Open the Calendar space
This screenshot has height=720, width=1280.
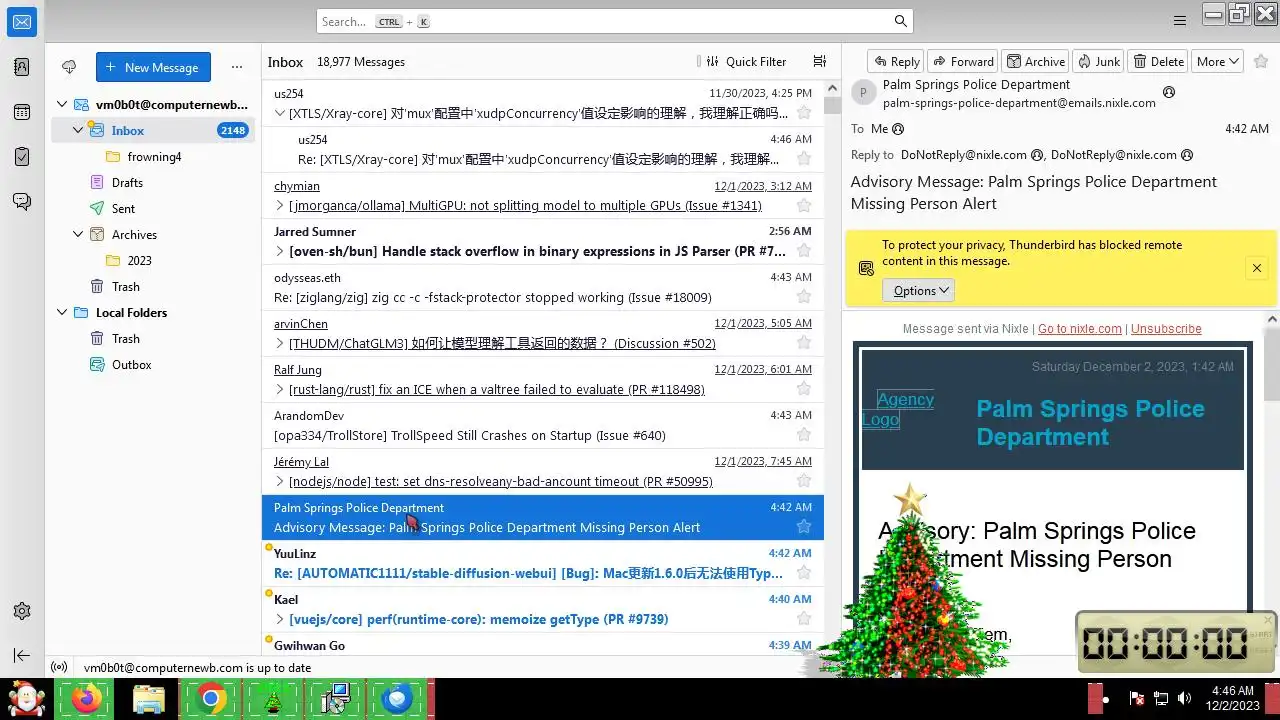click(22, 112)
